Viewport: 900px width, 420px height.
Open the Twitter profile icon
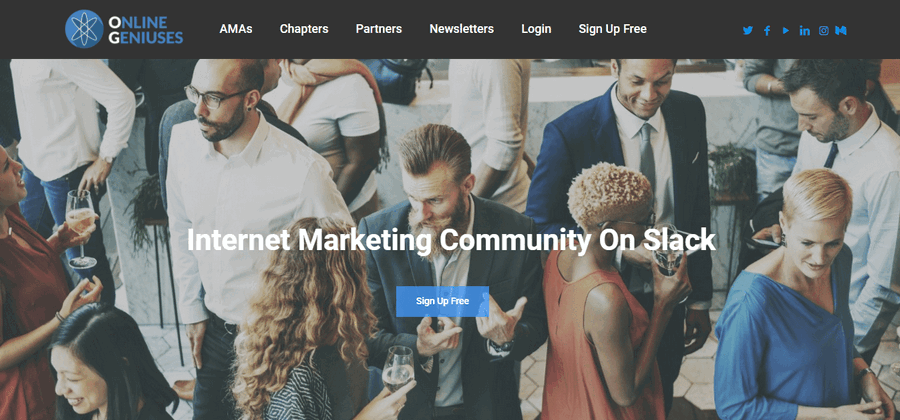coord(747,30)
